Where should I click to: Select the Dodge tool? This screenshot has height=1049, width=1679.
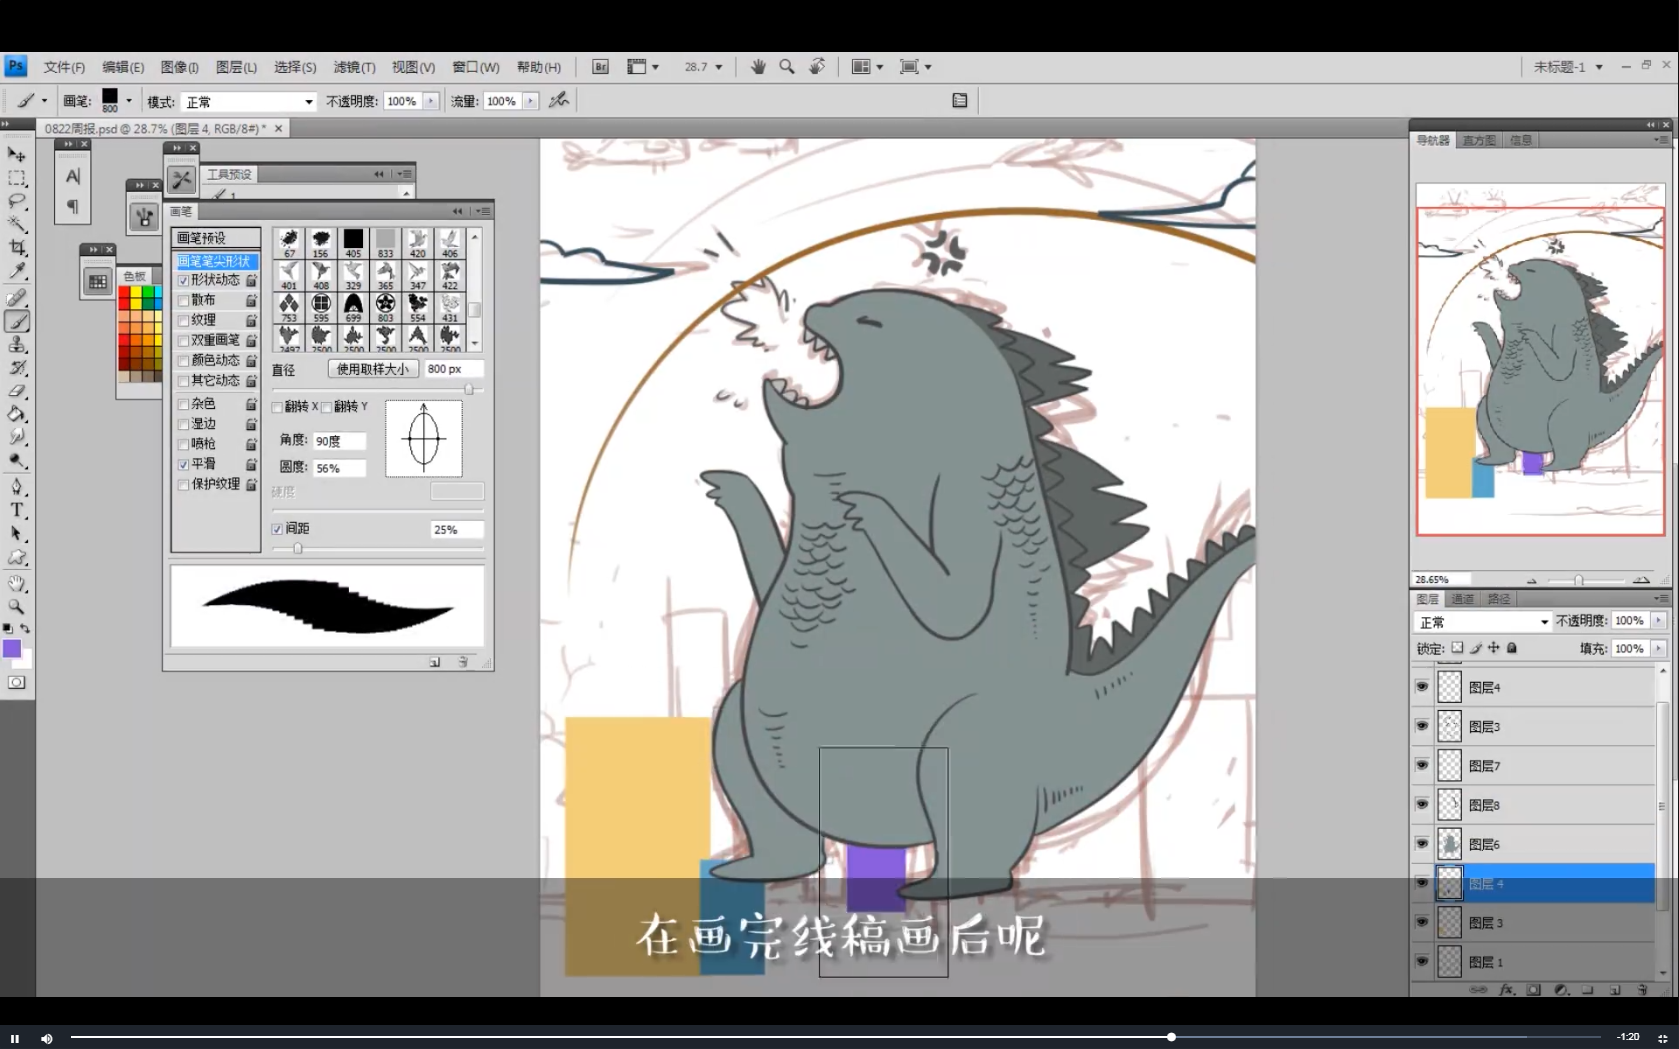pyautogui.click(x=17, y=461)
